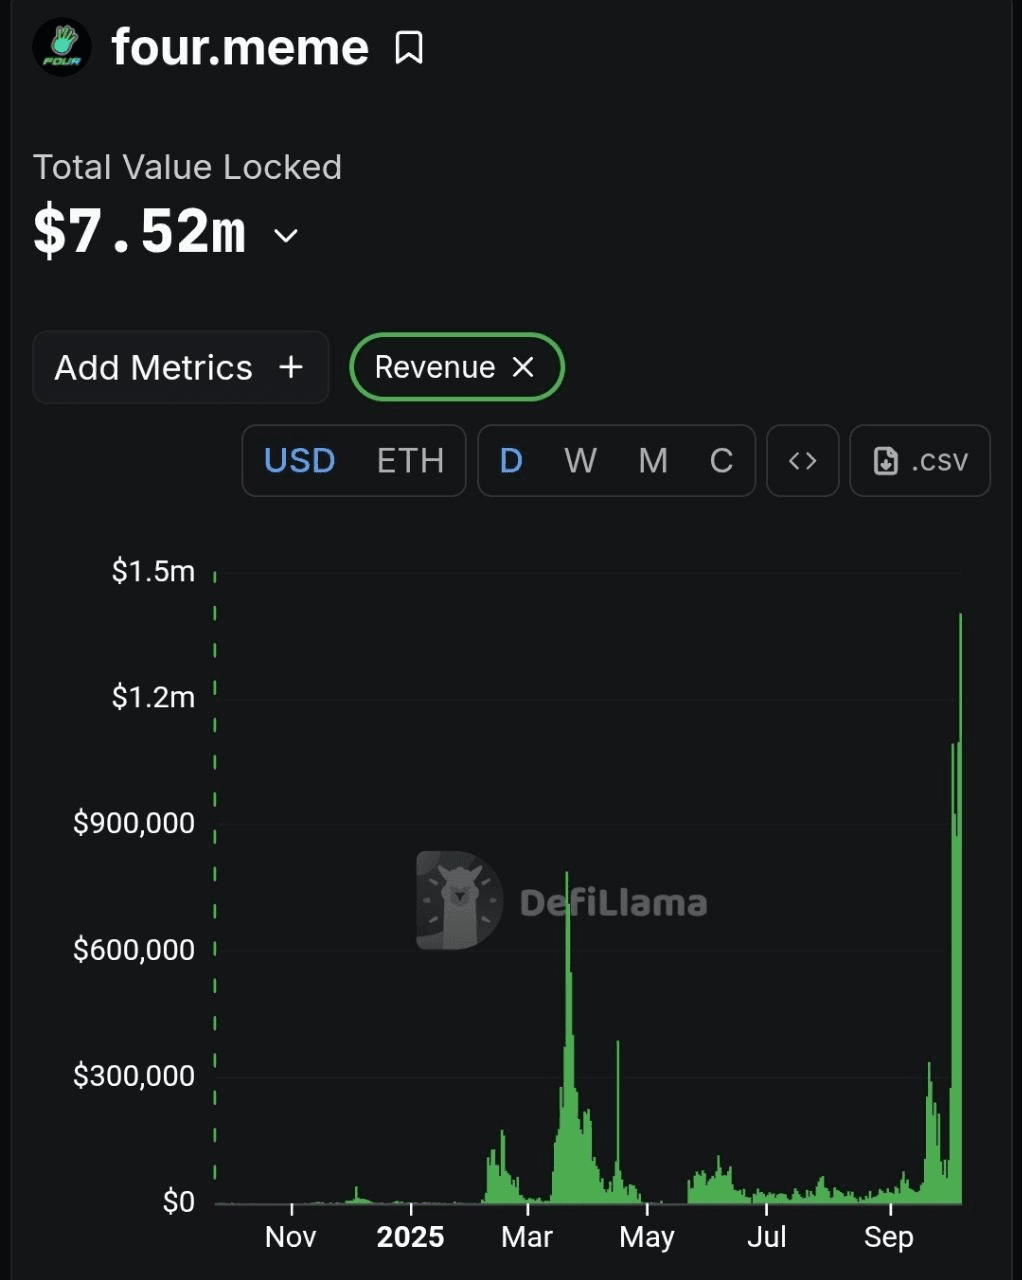Download chart data as .csv
1022x1280 pixels.
coord(920,461)
